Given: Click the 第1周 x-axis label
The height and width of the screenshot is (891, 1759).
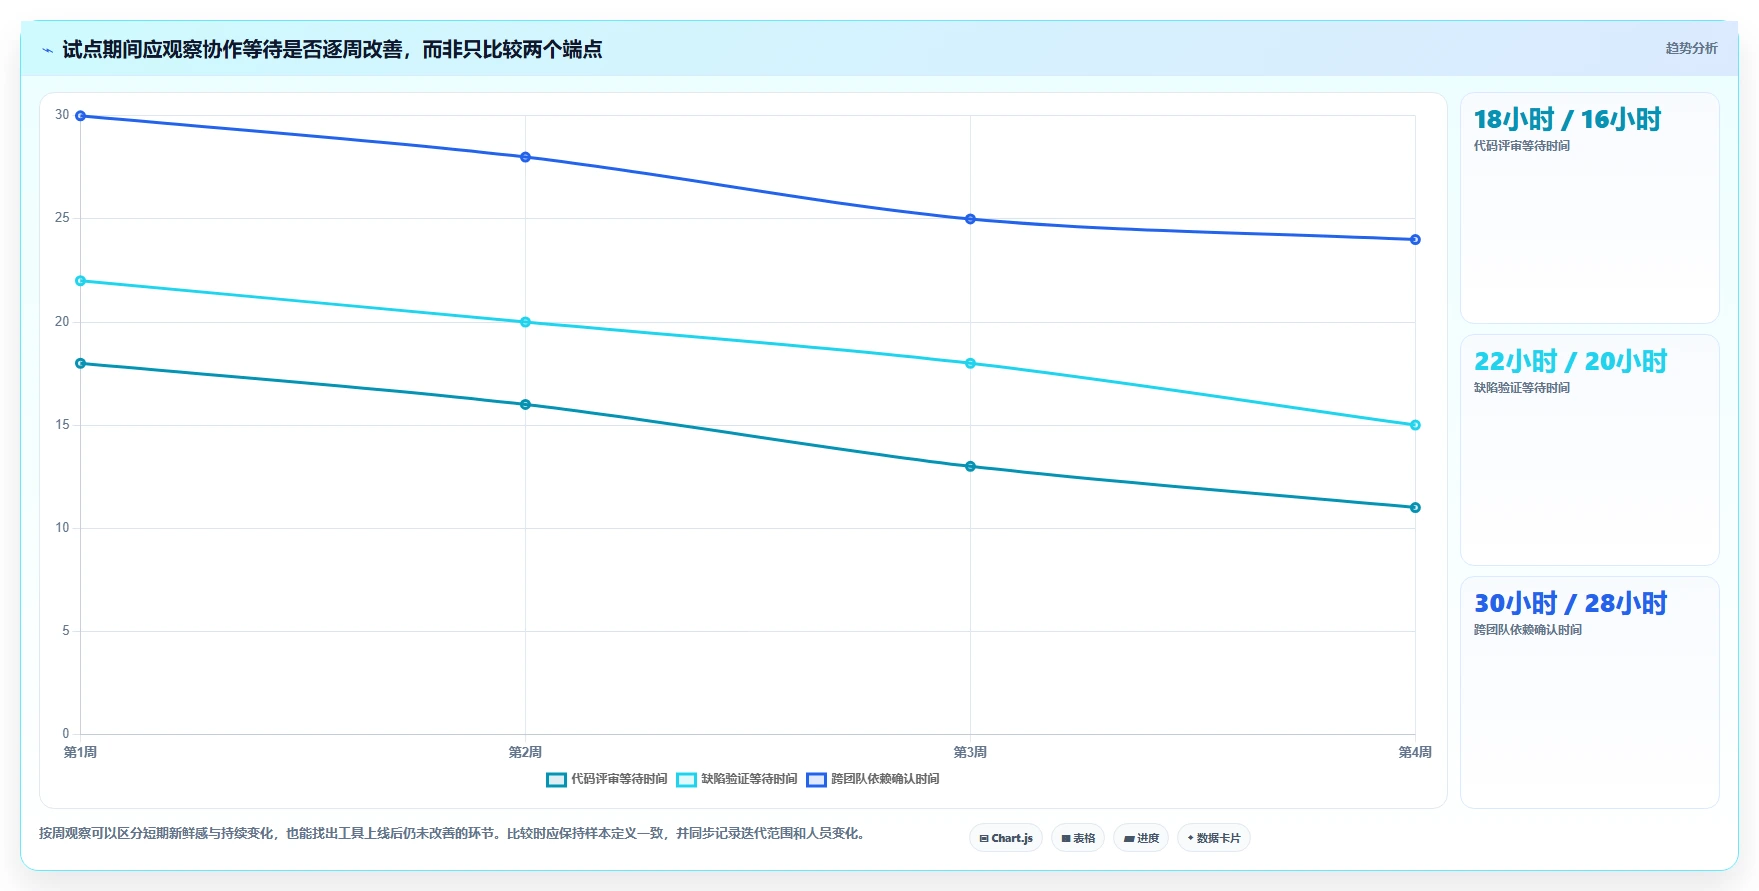Looking at the screenshot, I should pyautogui.click(x=80, y=752).
